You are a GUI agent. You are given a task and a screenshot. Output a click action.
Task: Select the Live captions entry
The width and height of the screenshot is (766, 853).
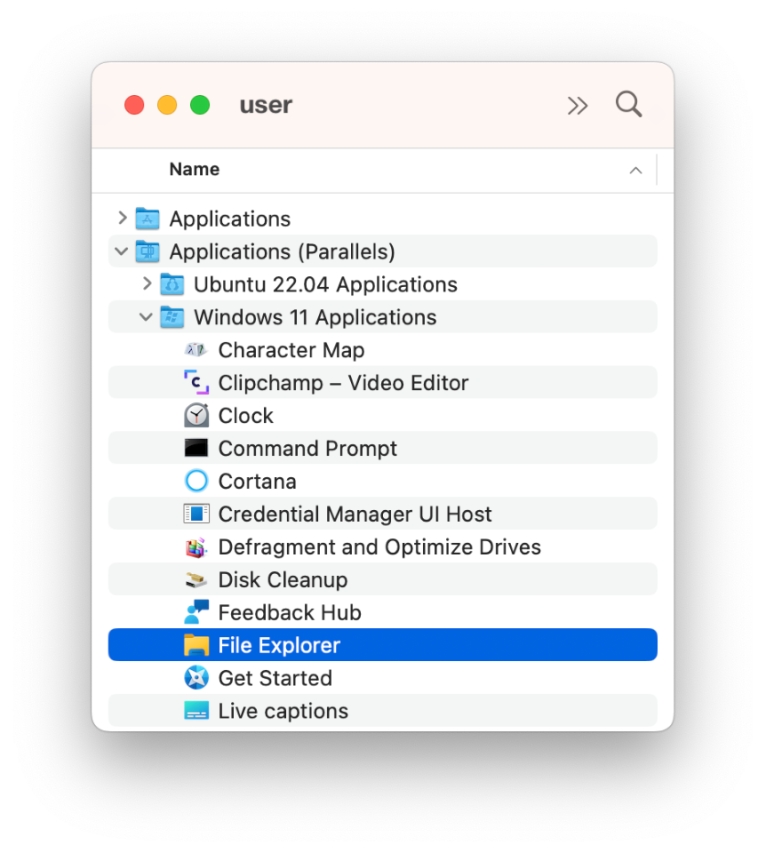tap(283, 711)
